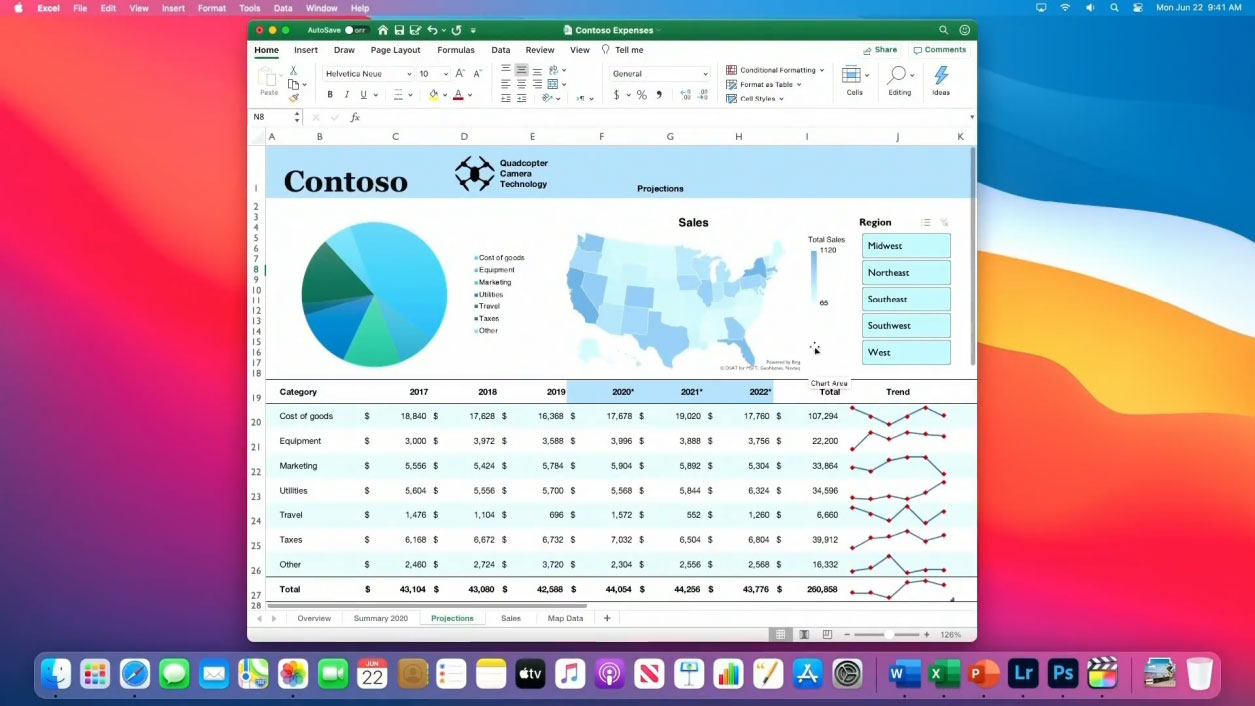This screenshot has width=1255, height=706.
Task: Open the Page Layout ribbon tab
Action: tap(395, 50)
